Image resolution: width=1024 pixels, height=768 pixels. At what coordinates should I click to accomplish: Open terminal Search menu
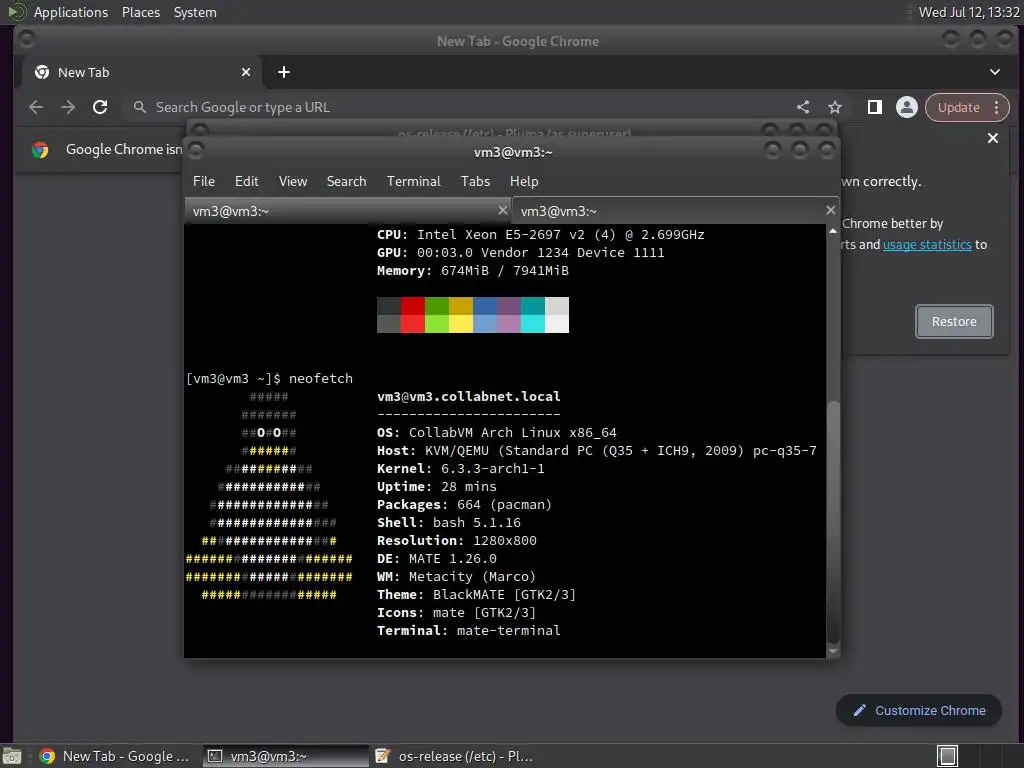point(346,181)
